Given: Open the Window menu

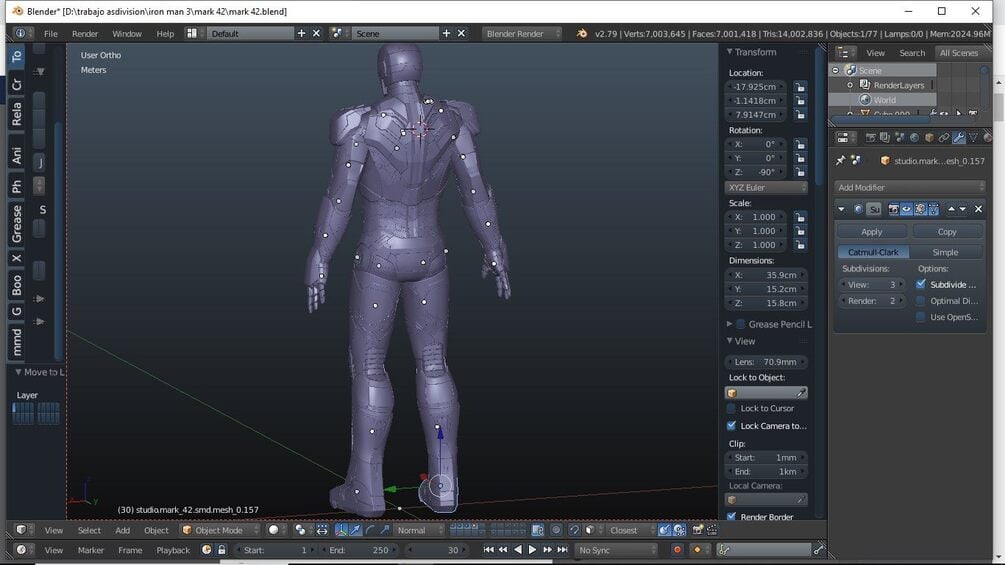Looking at the screenshot, I should coord(127,34).
